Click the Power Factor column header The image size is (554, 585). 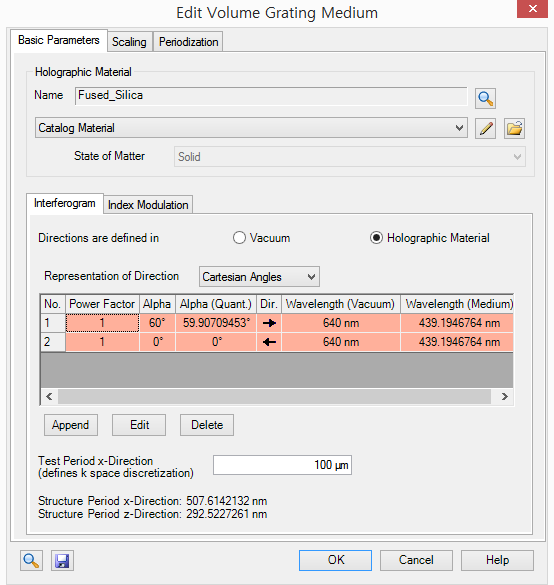click(x=102, y=304)
